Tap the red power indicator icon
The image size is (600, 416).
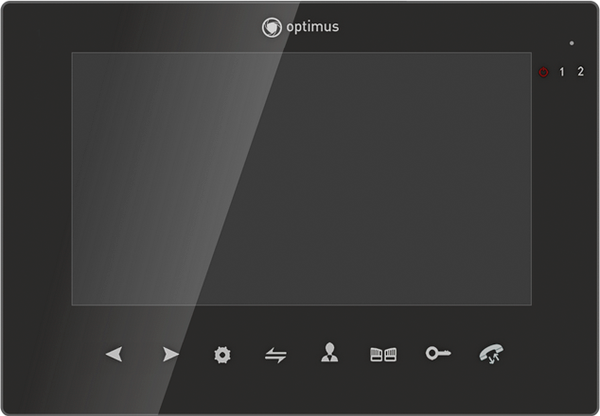(x=543, y=72)
